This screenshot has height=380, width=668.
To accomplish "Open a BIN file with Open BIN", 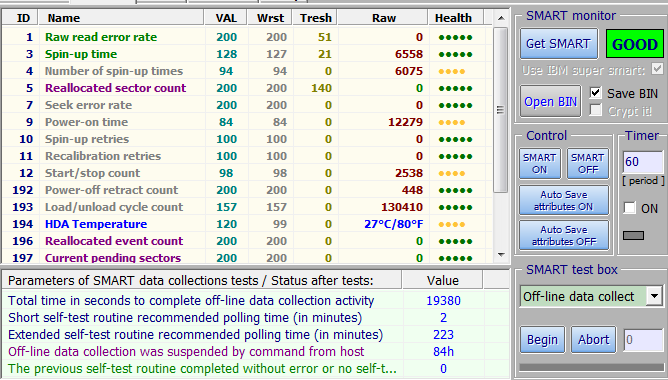I will 550,101.
